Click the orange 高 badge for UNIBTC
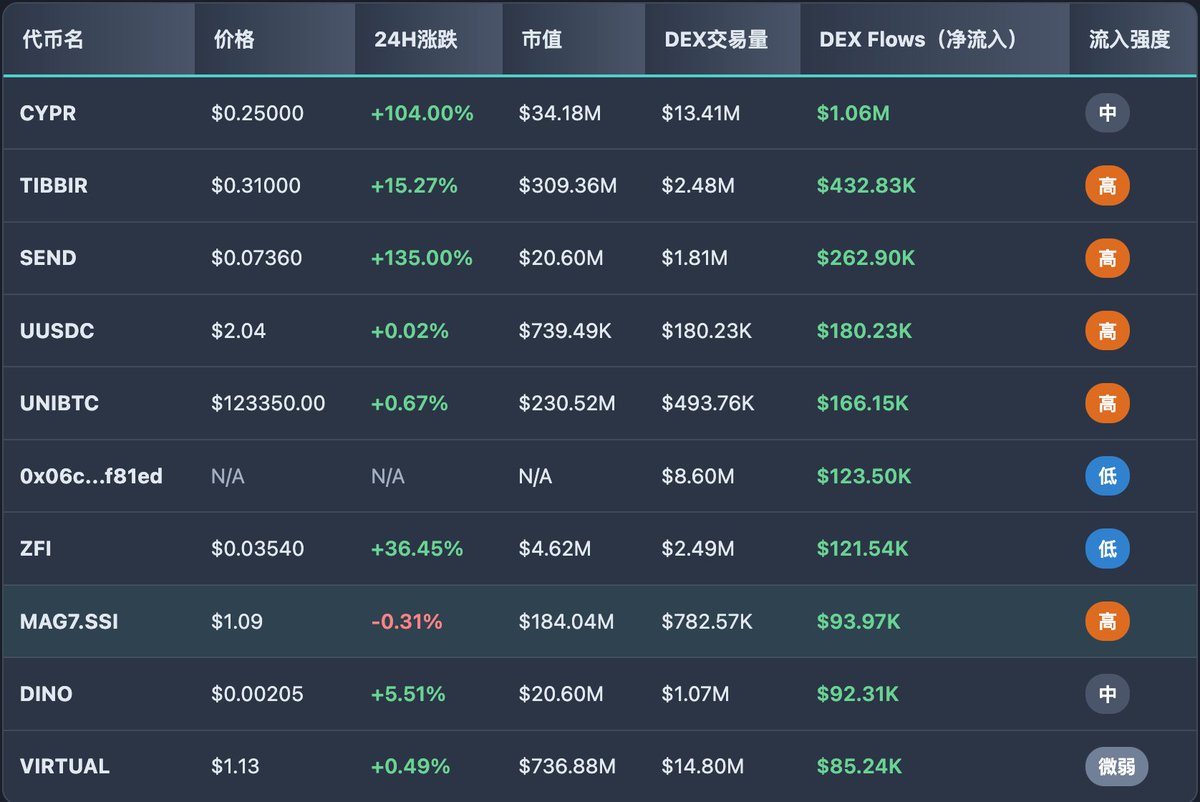Screen dimensions: 1200x802 pos(1107,404)
